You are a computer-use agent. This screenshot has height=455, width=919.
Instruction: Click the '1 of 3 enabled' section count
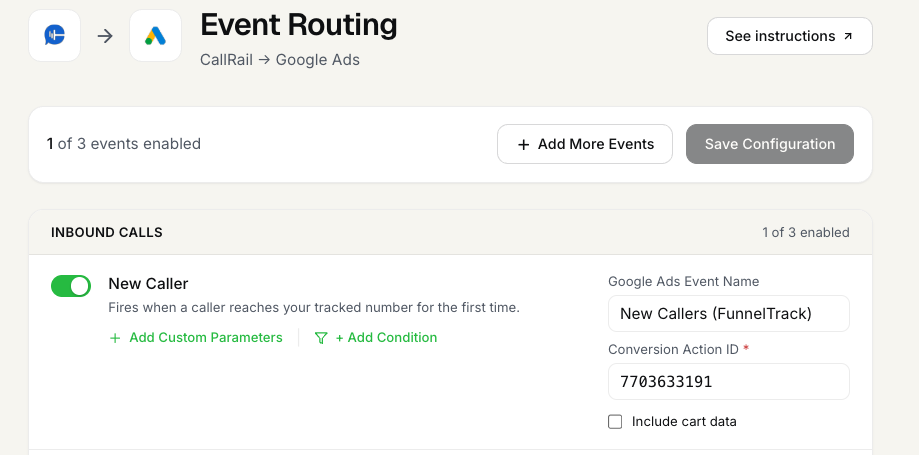tap(805, 232)
